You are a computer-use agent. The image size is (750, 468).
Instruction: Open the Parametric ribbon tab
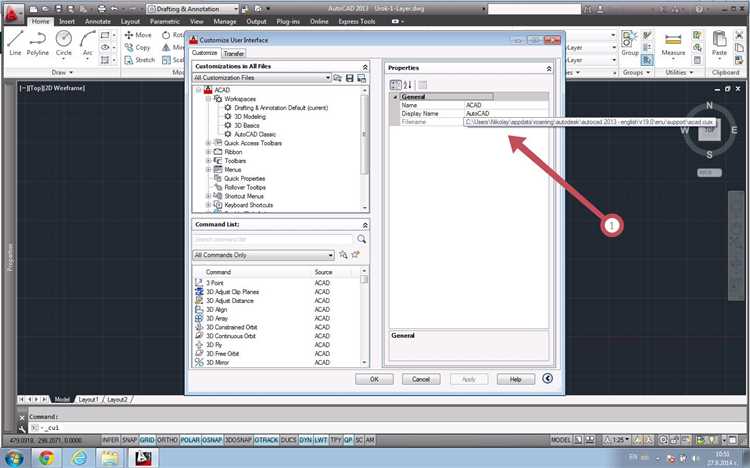pyautogui.click(x=165, y=21)
